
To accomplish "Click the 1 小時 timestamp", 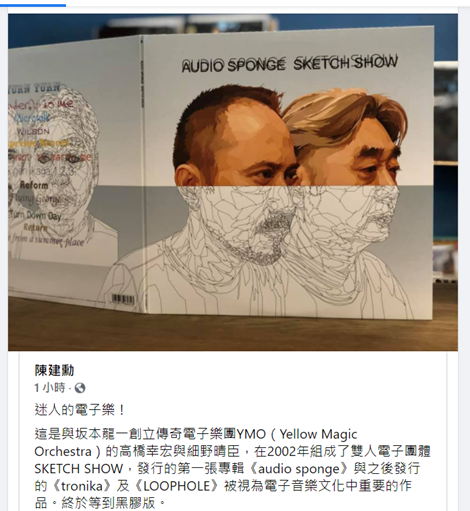I will (x=49, y=388).
